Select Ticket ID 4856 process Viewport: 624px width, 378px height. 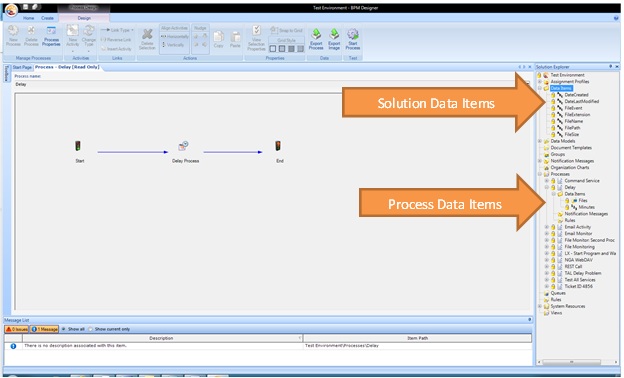(x=578, y=286)
